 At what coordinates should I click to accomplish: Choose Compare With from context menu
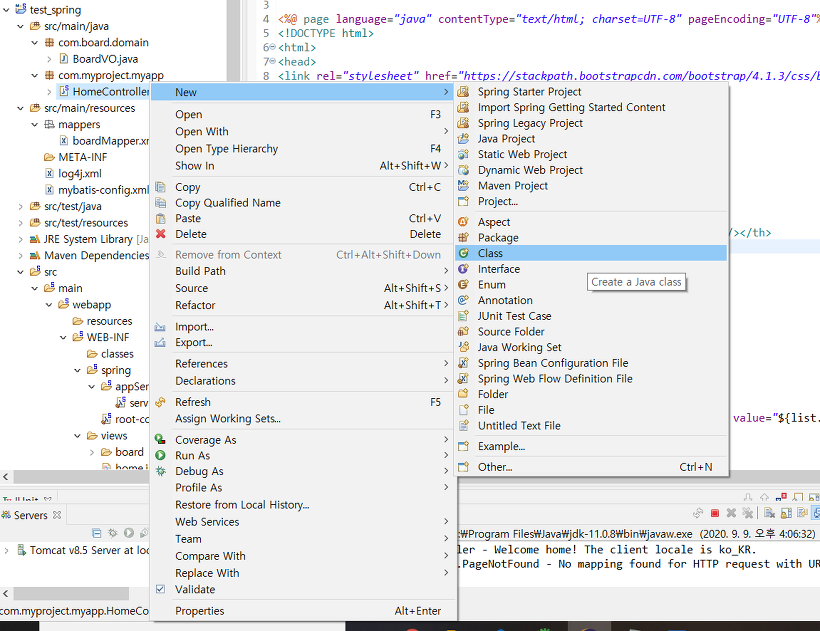click(303, 556)
